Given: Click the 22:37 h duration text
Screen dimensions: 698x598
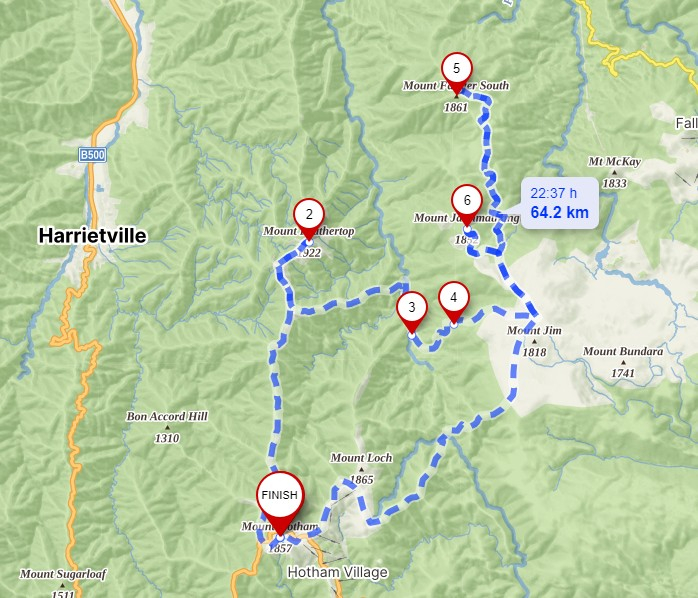Looking at the screenshot, I should [x=553, y=193].
